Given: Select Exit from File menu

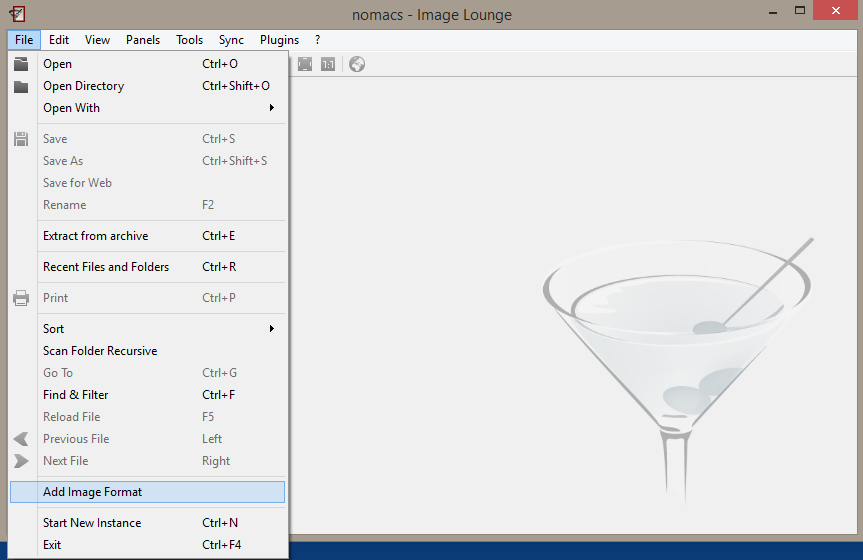Looking at the screenshot, I should [148, 545].
